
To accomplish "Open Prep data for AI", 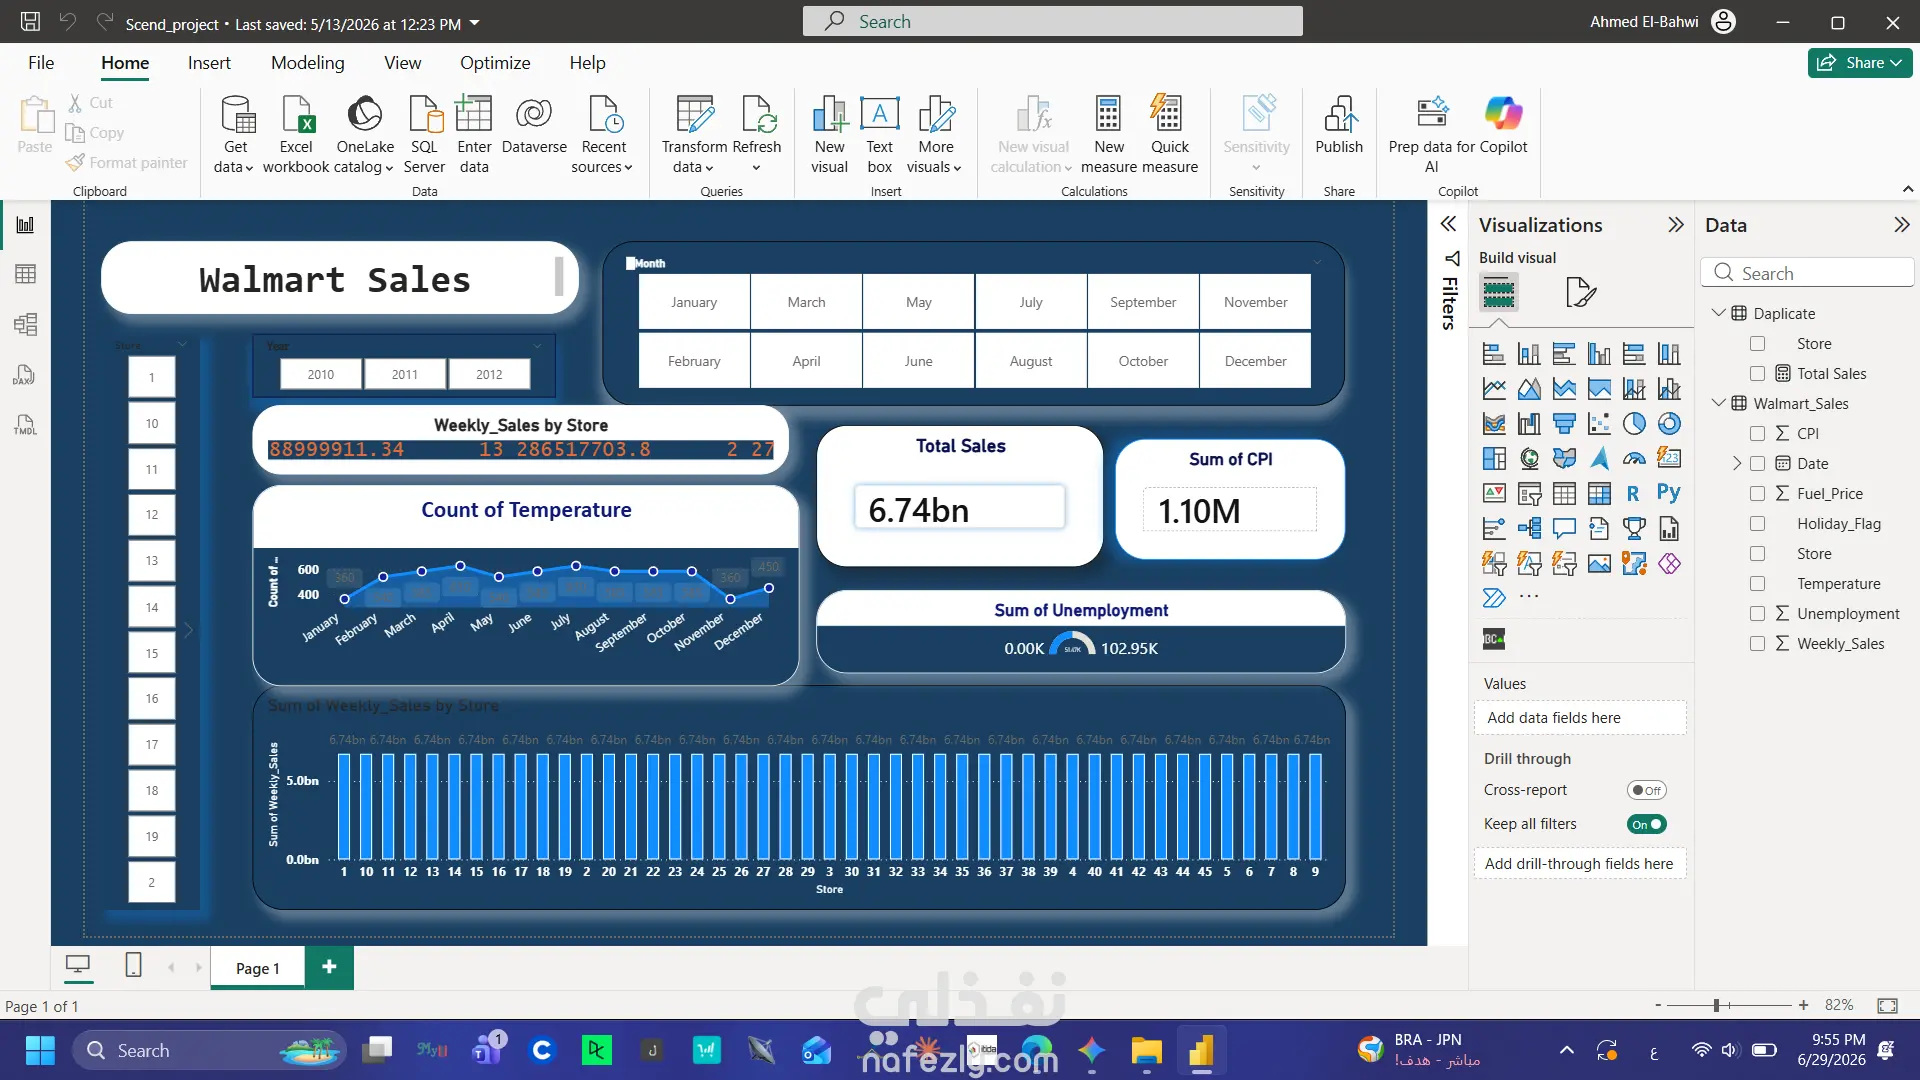I will pyautogui.click(x=1432, y=135).
